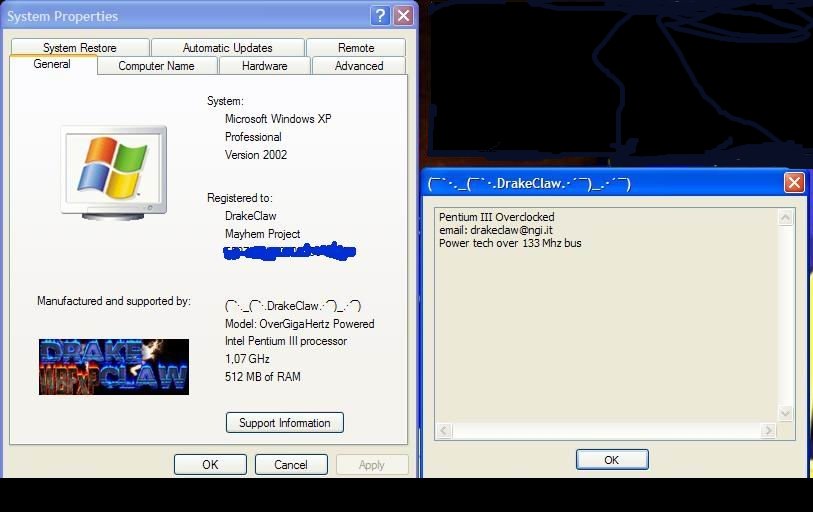Open the Remote tab
The height and width of the screenshot is (512, 813).
coord(356,48)
